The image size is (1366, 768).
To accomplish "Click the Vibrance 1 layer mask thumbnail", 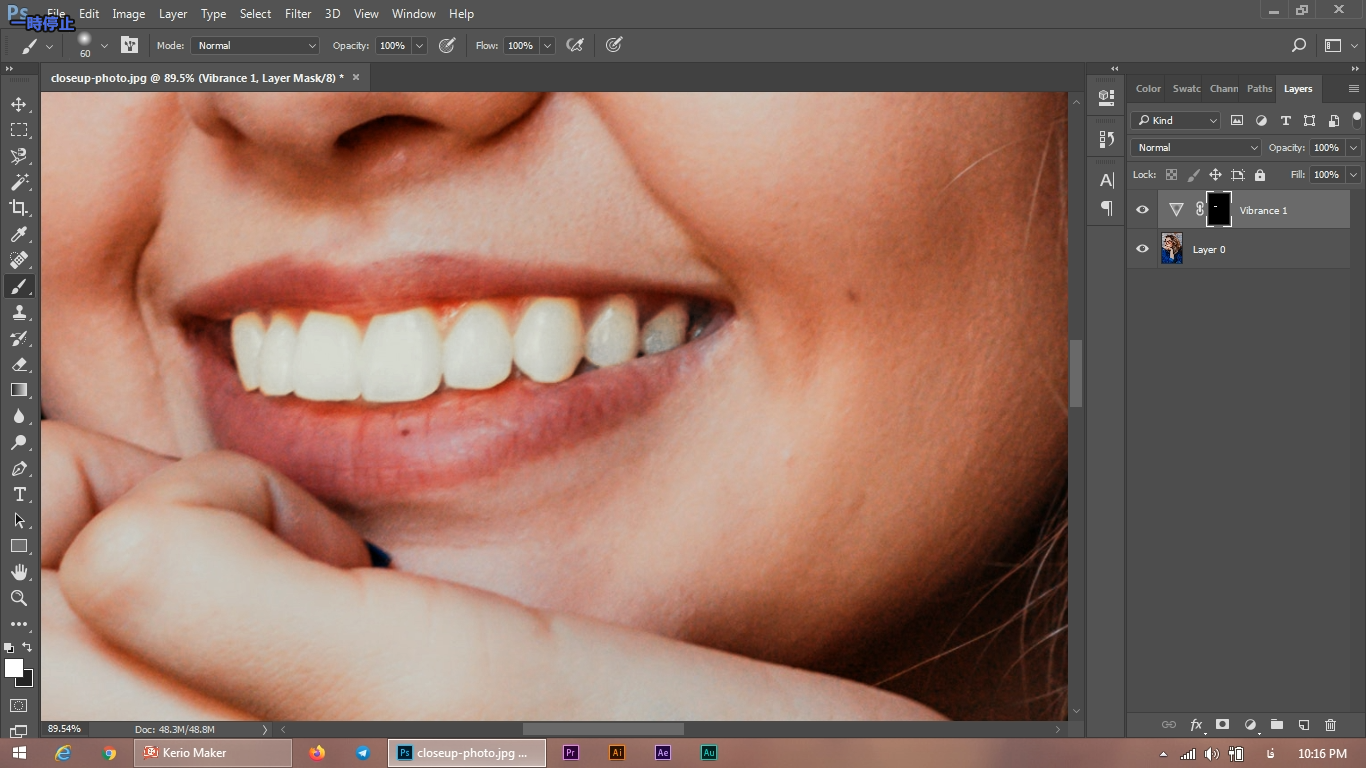I will click(x=1219, y=209).
